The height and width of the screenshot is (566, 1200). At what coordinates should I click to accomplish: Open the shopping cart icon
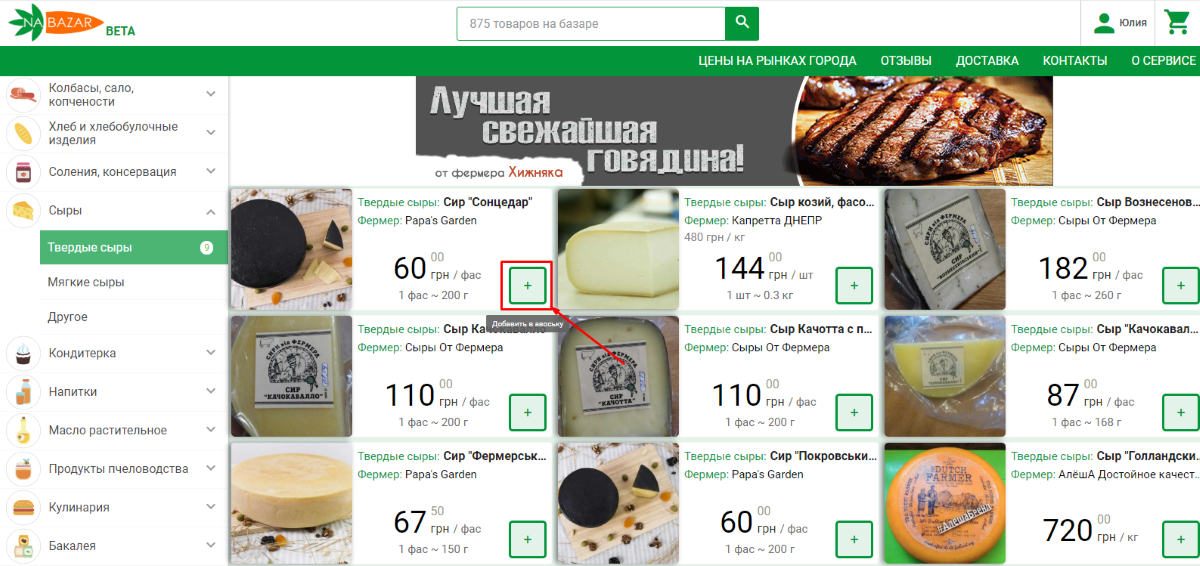tap(1176, 22)
